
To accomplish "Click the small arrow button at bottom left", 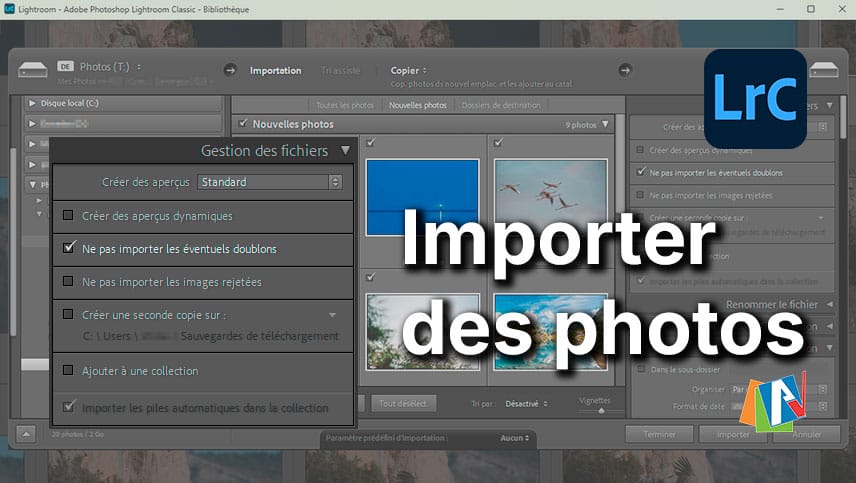I will click(26, 434).
